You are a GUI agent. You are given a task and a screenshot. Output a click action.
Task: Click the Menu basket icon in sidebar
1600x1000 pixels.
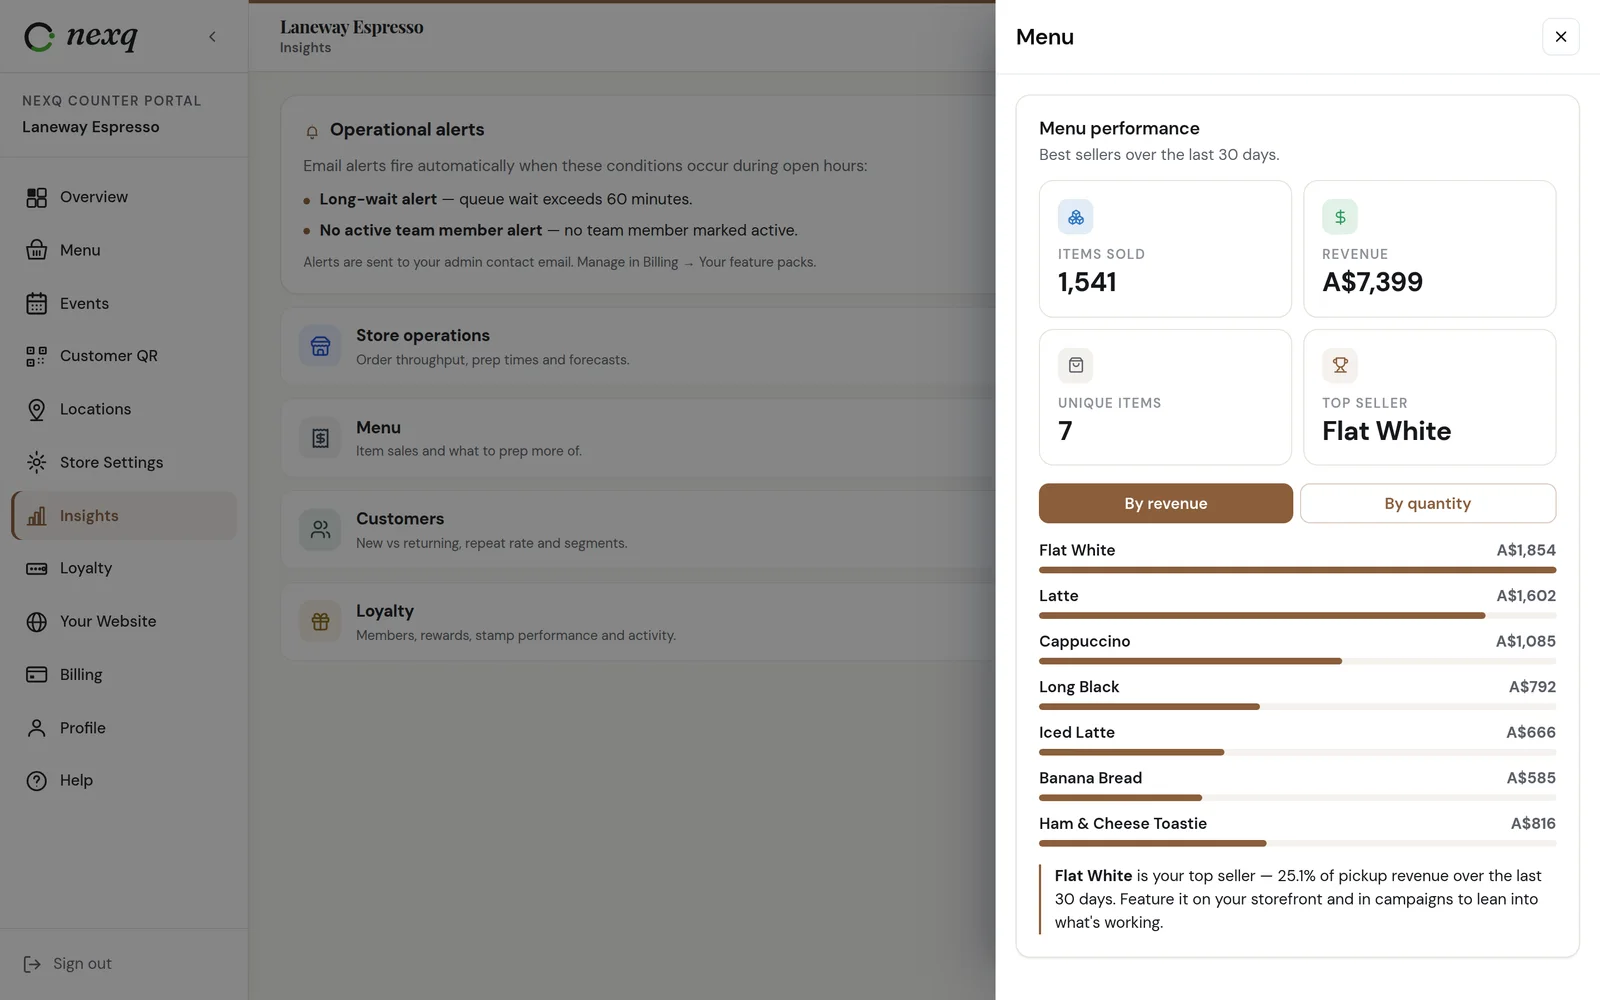click(37, 250)
